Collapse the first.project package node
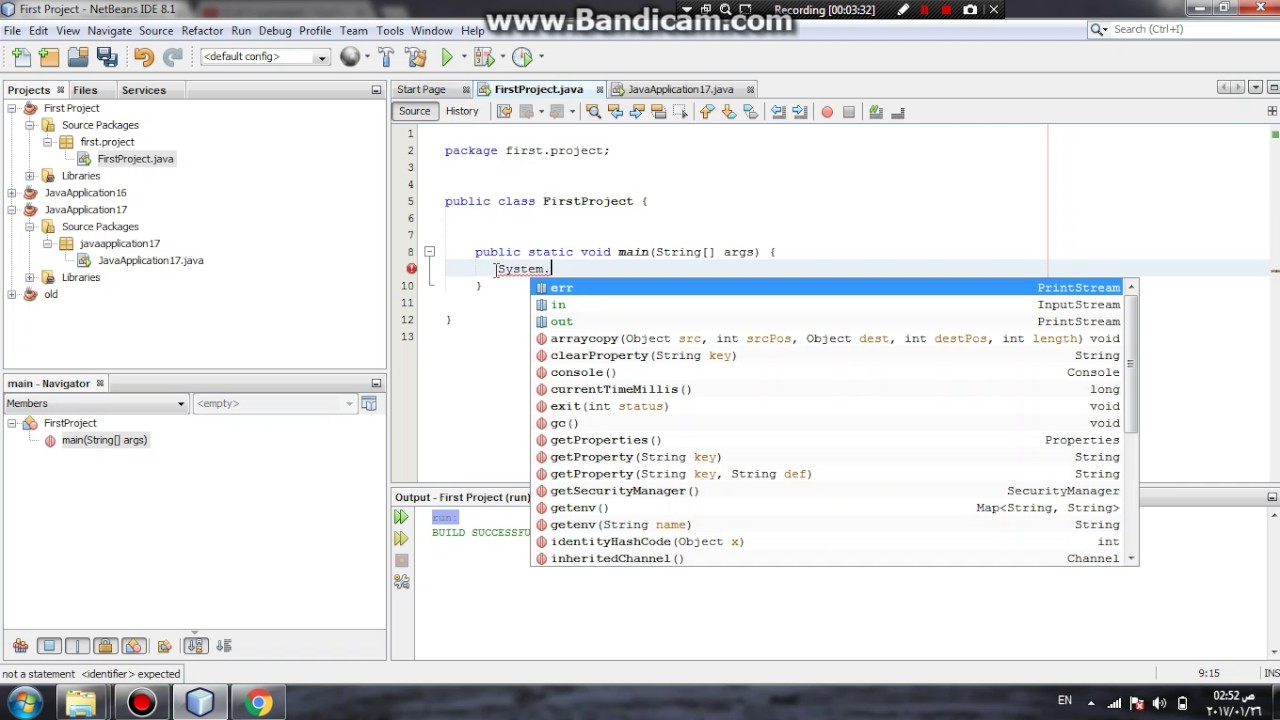Viewport: 1280px width, 720px height. pos(48,142)
